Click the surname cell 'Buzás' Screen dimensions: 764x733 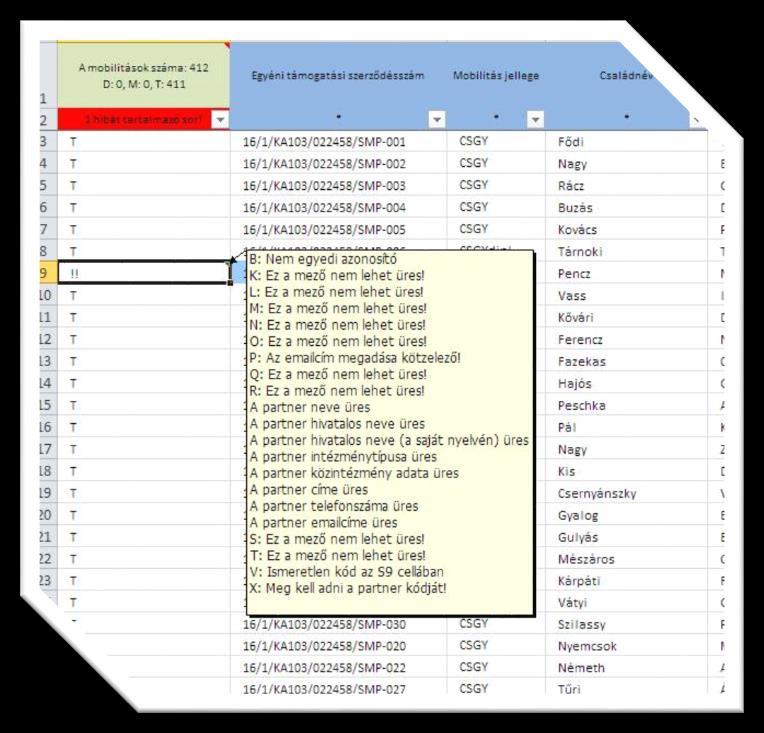pyautogui.click(x=626, y=208)
